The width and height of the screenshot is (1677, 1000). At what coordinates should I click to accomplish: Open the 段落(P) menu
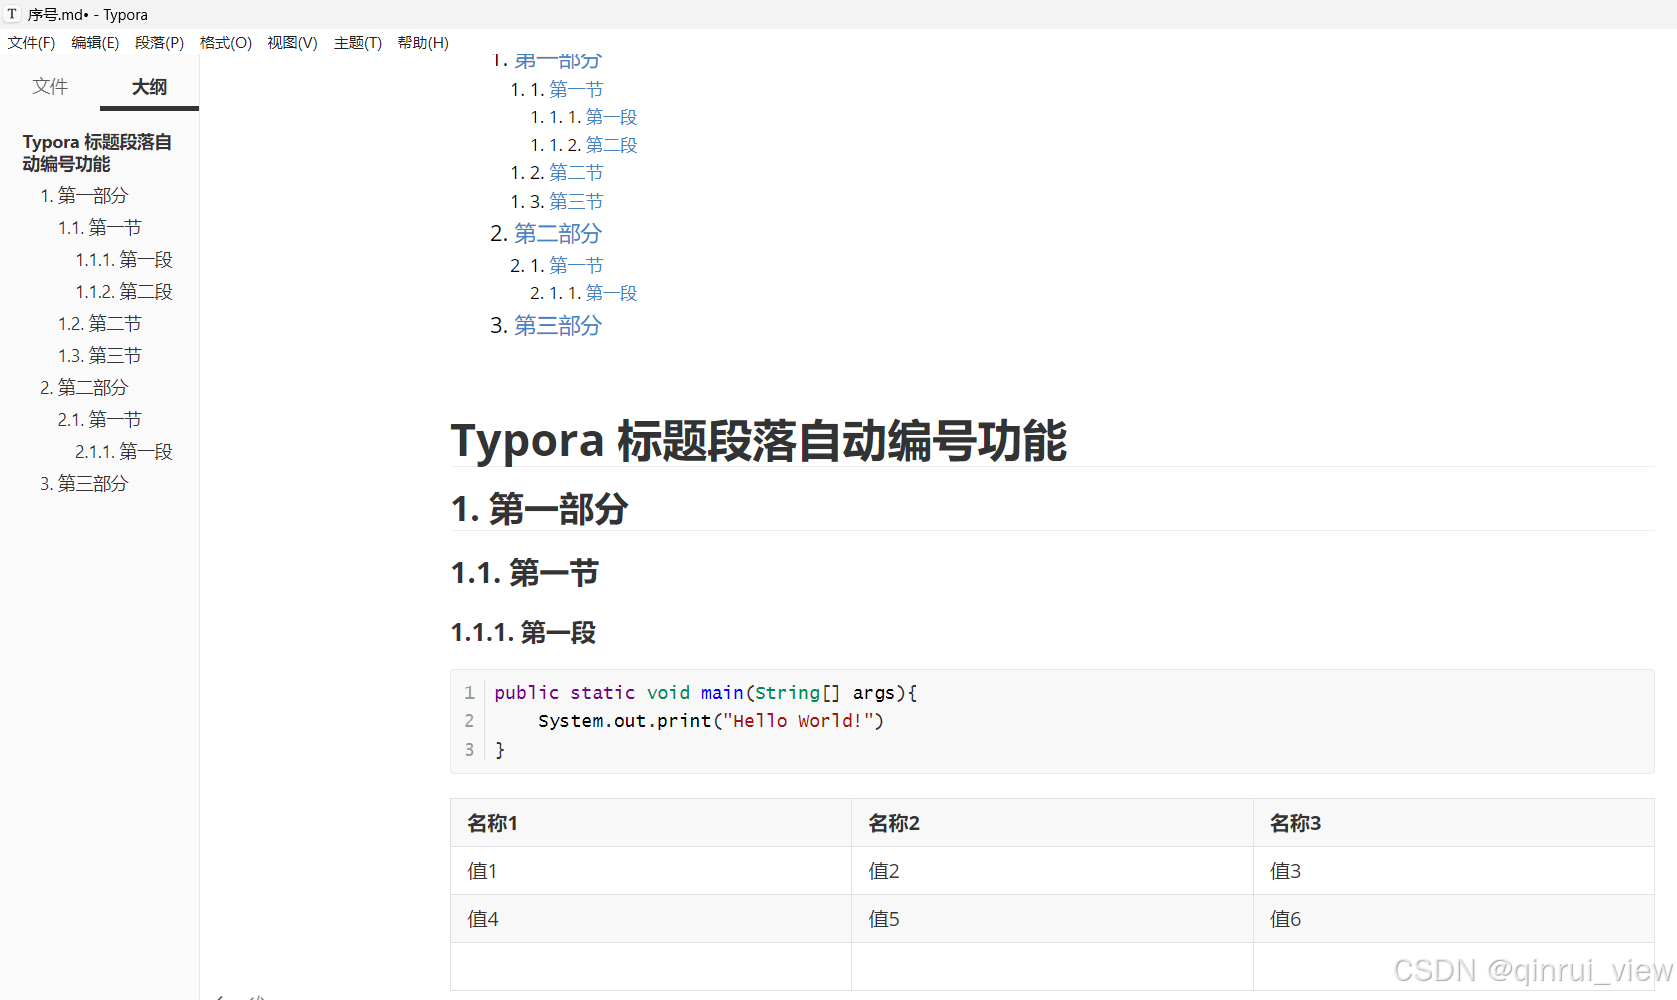coord(160,43)
